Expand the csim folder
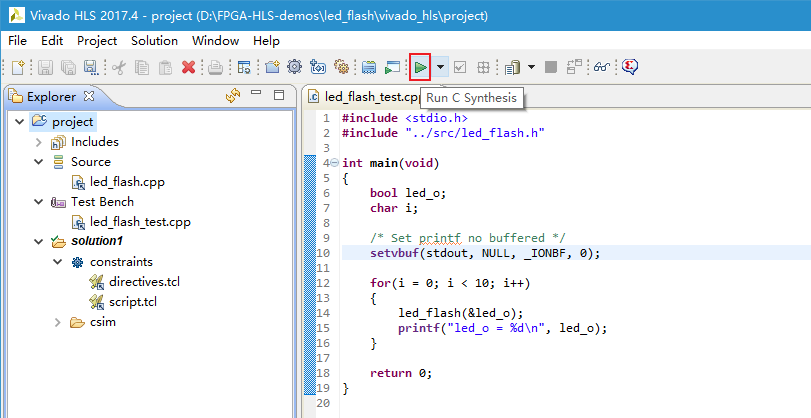 pyautogui.click(x=57, y=322)
